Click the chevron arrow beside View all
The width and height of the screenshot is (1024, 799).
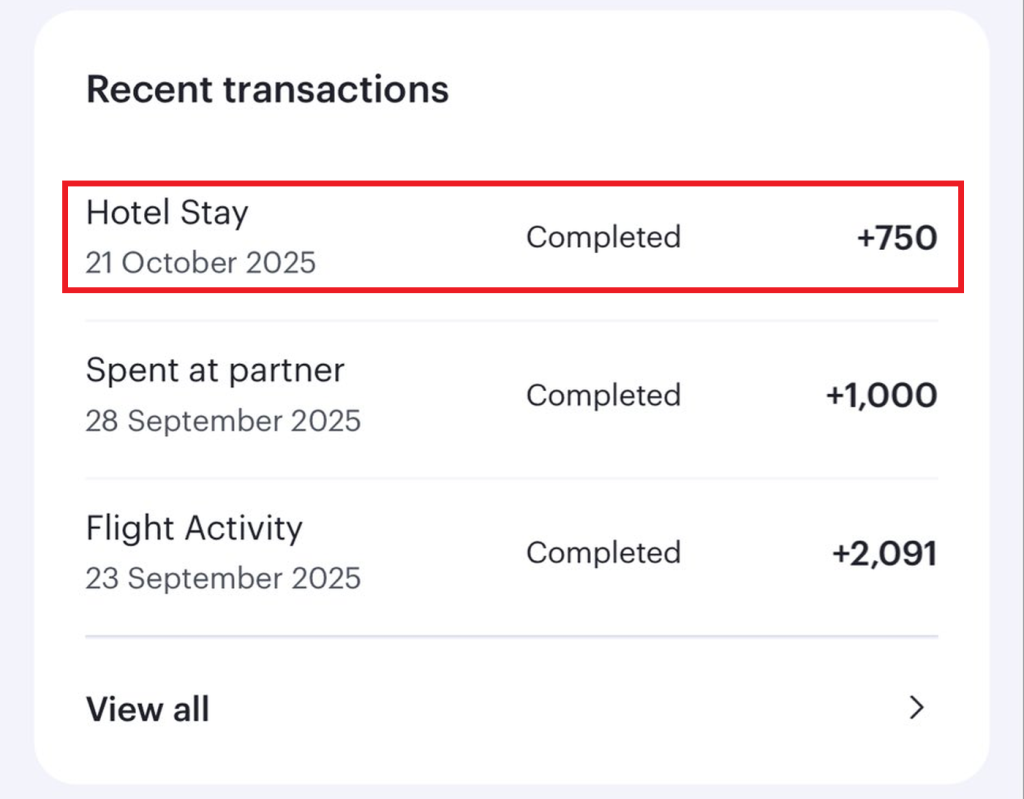tap(916, 709)
